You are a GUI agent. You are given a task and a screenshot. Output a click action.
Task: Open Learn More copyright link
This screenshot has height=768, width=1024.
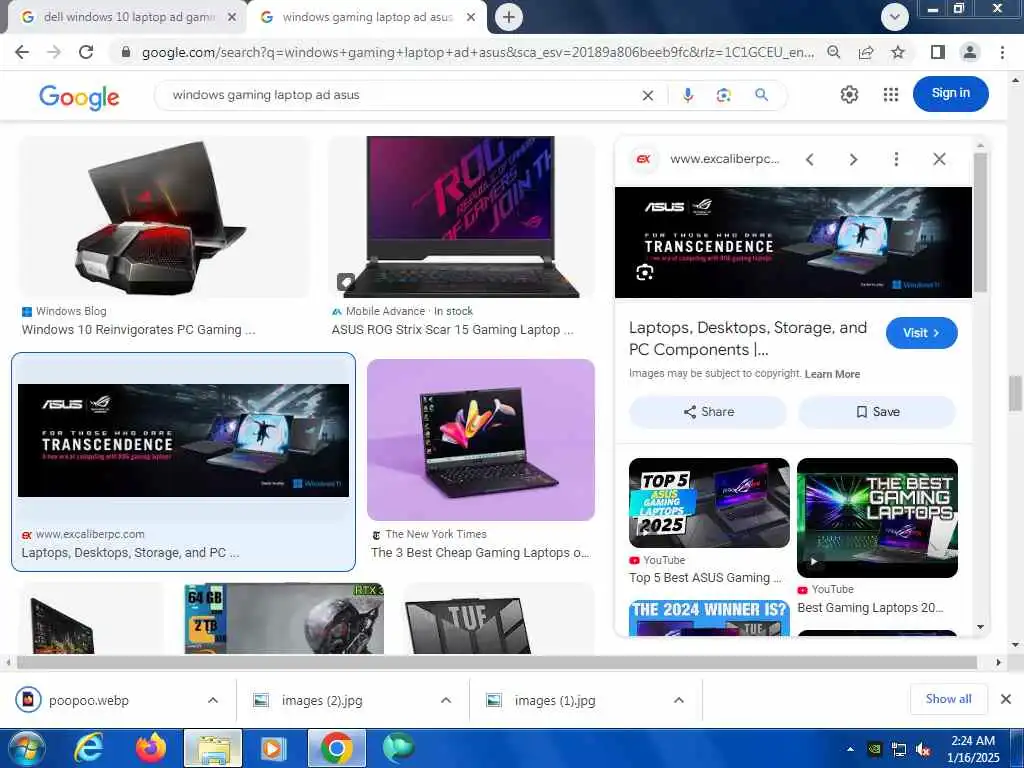832,374
